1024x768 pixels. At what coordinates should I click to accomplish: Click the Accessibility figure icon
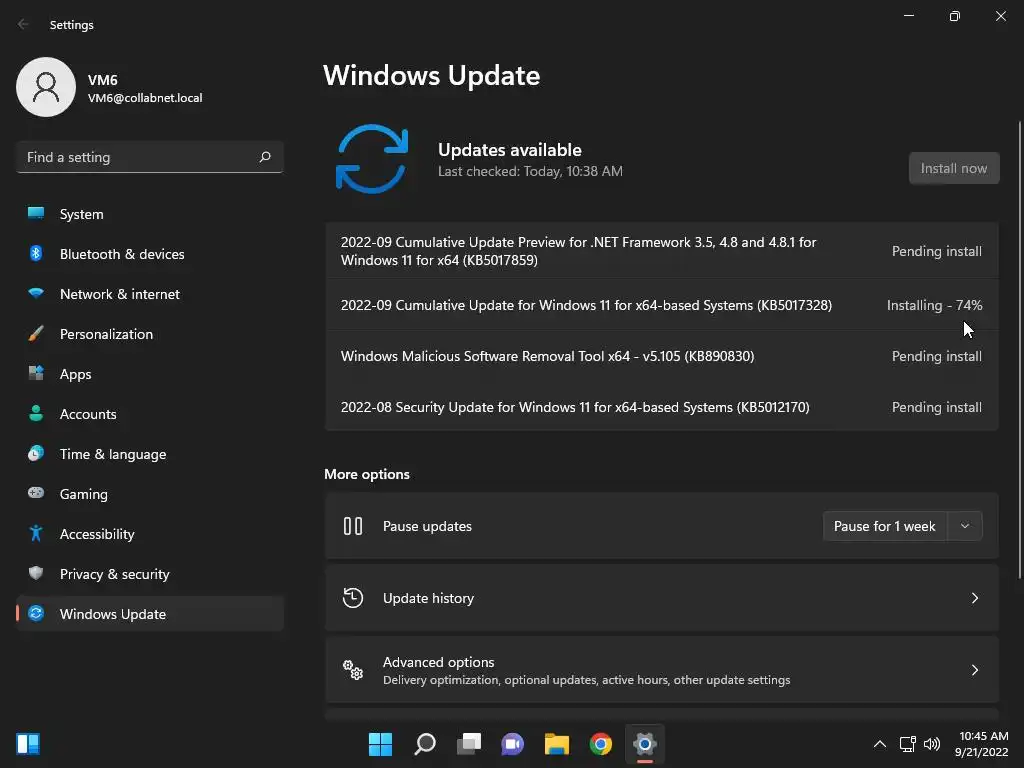tap(36, 534)
